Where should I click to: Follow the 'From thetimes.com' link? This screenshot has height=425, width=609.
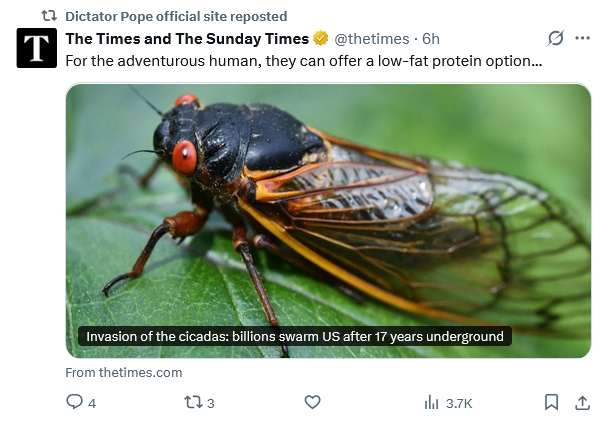[x=124, y=373]
